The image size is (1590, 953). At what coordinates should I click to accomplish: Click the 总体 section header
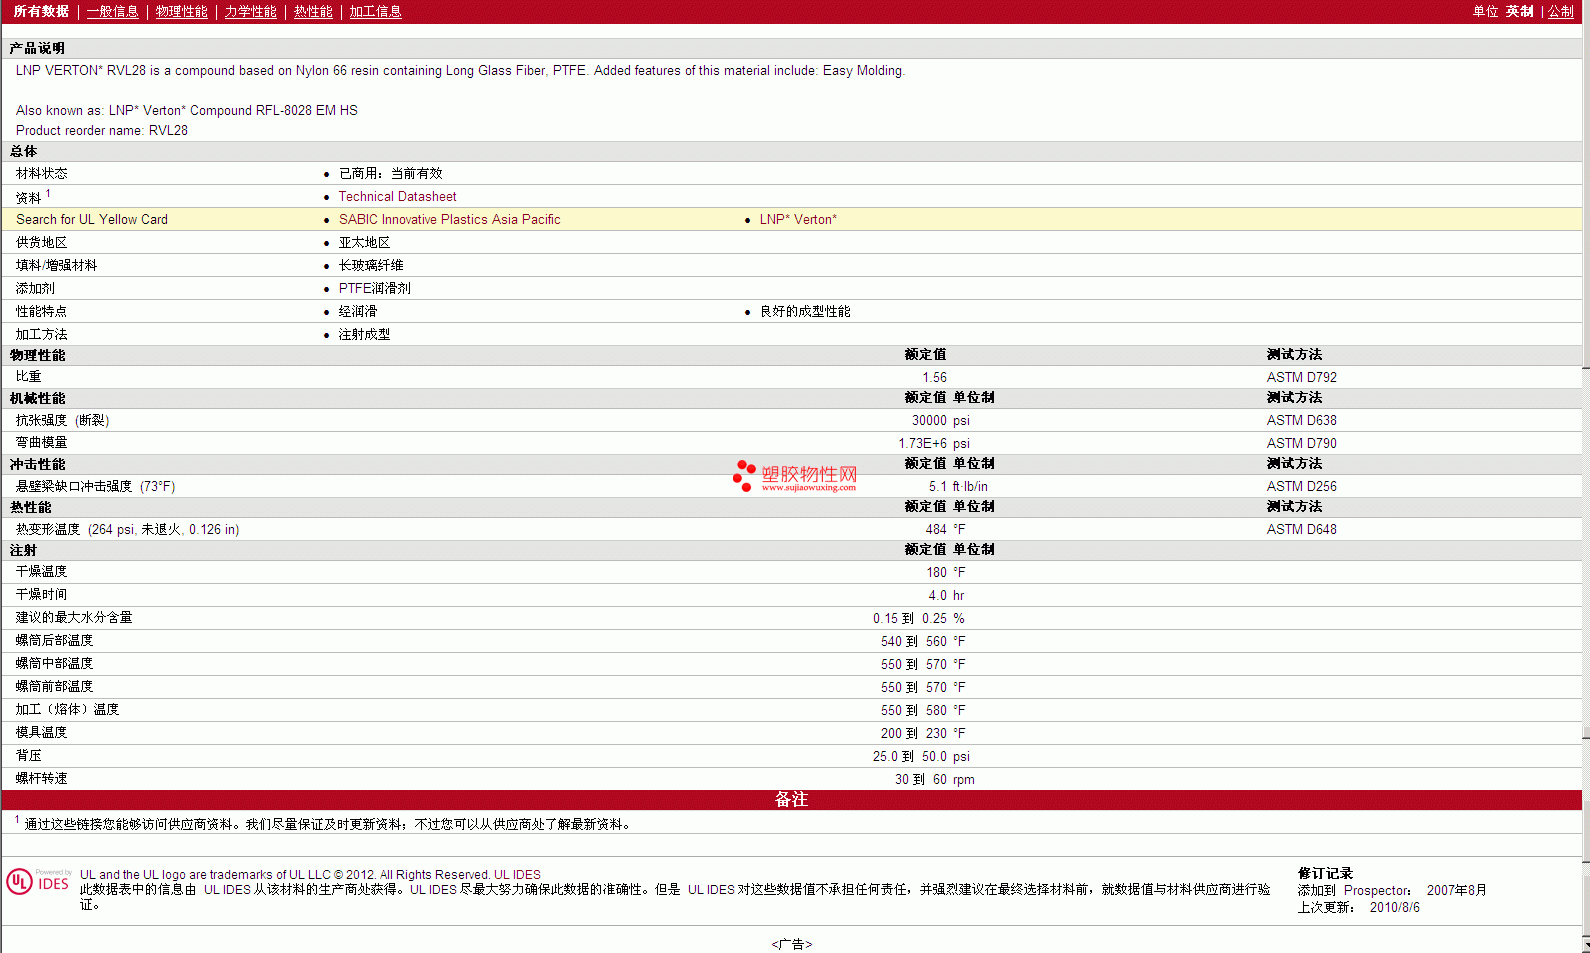click(23, 152)
